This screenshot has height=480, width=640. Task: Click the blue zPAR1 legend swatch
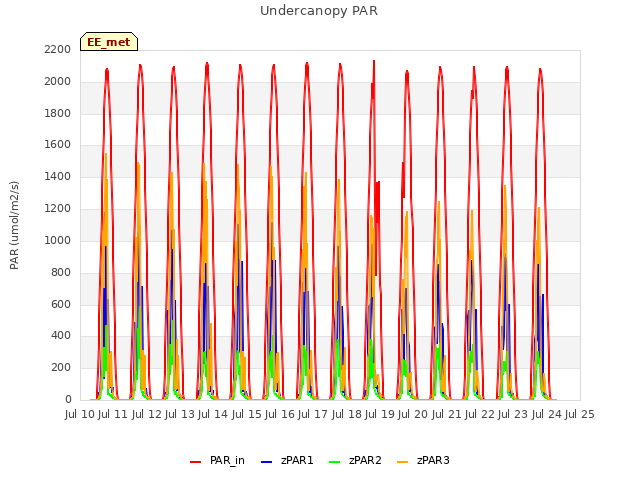[266, 462]
